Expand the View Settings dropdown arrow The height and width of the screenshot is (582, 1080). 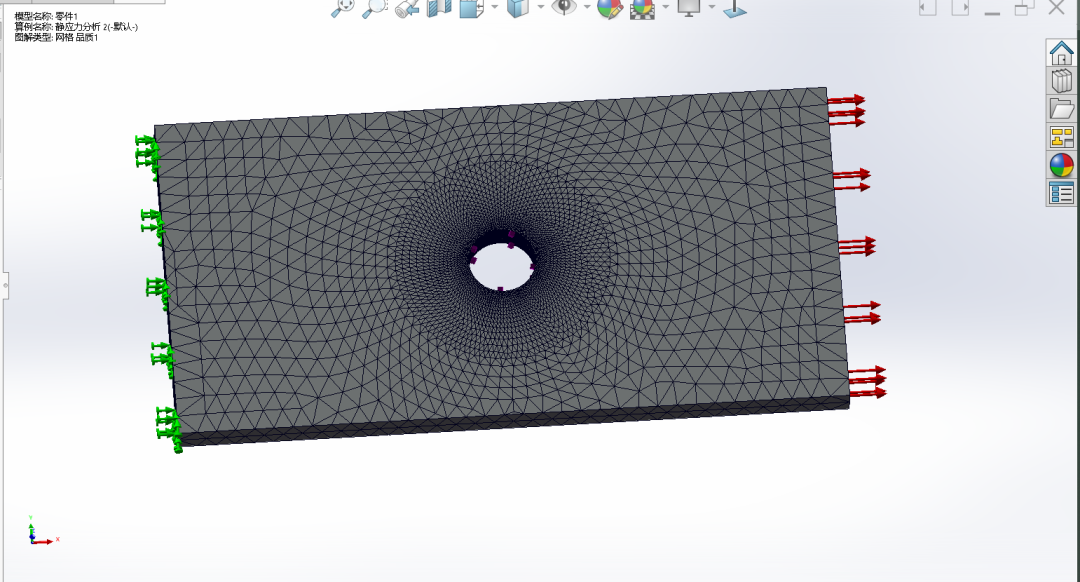[x=712, y=8]
